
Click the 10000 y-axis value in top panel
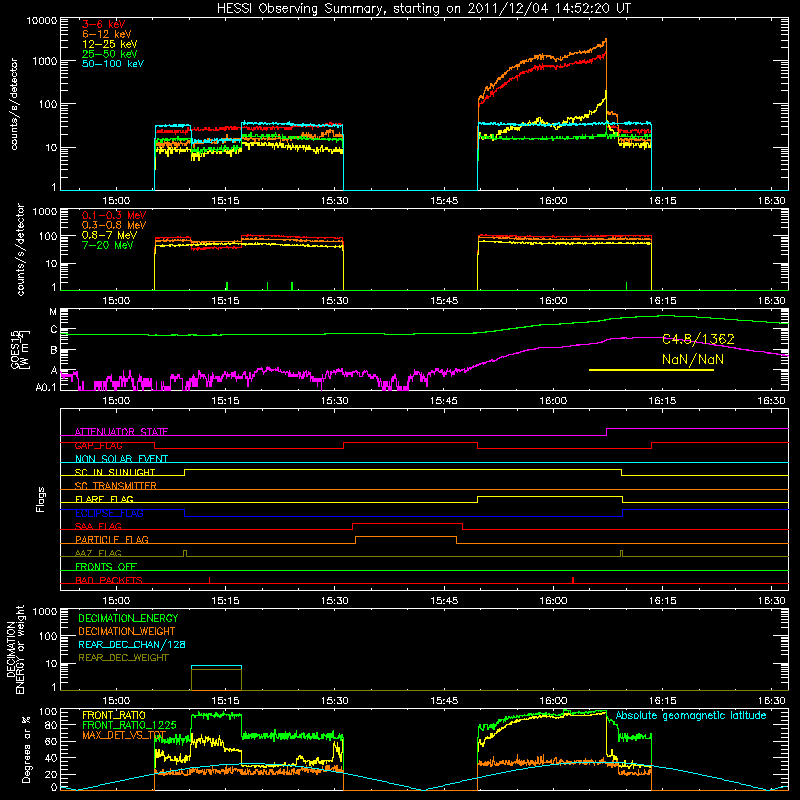click(x=42, y=21)
